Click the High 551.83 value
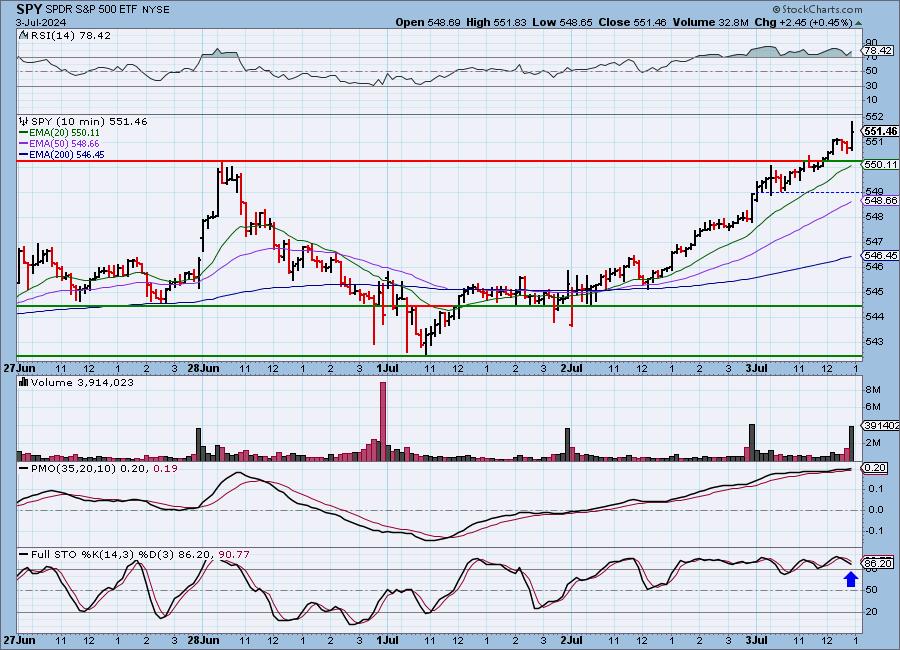Screen dimensions: 900x650 pos(496,22)
